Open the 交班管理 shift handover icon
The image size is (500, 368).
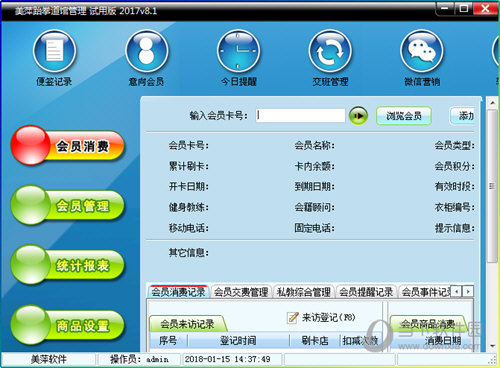[330, 51]
